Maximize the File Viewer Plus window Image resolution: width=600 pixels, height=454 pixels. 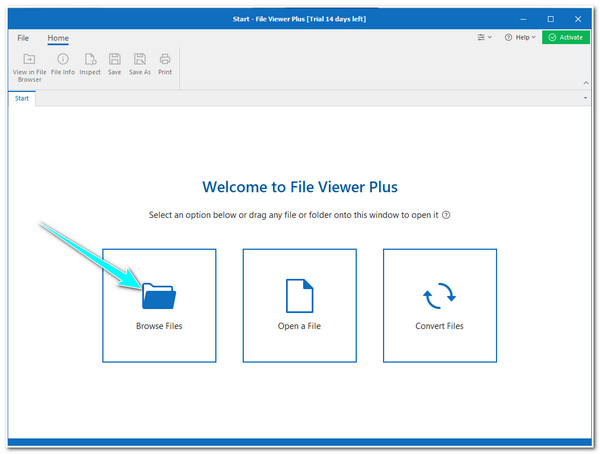pos(551,19)
